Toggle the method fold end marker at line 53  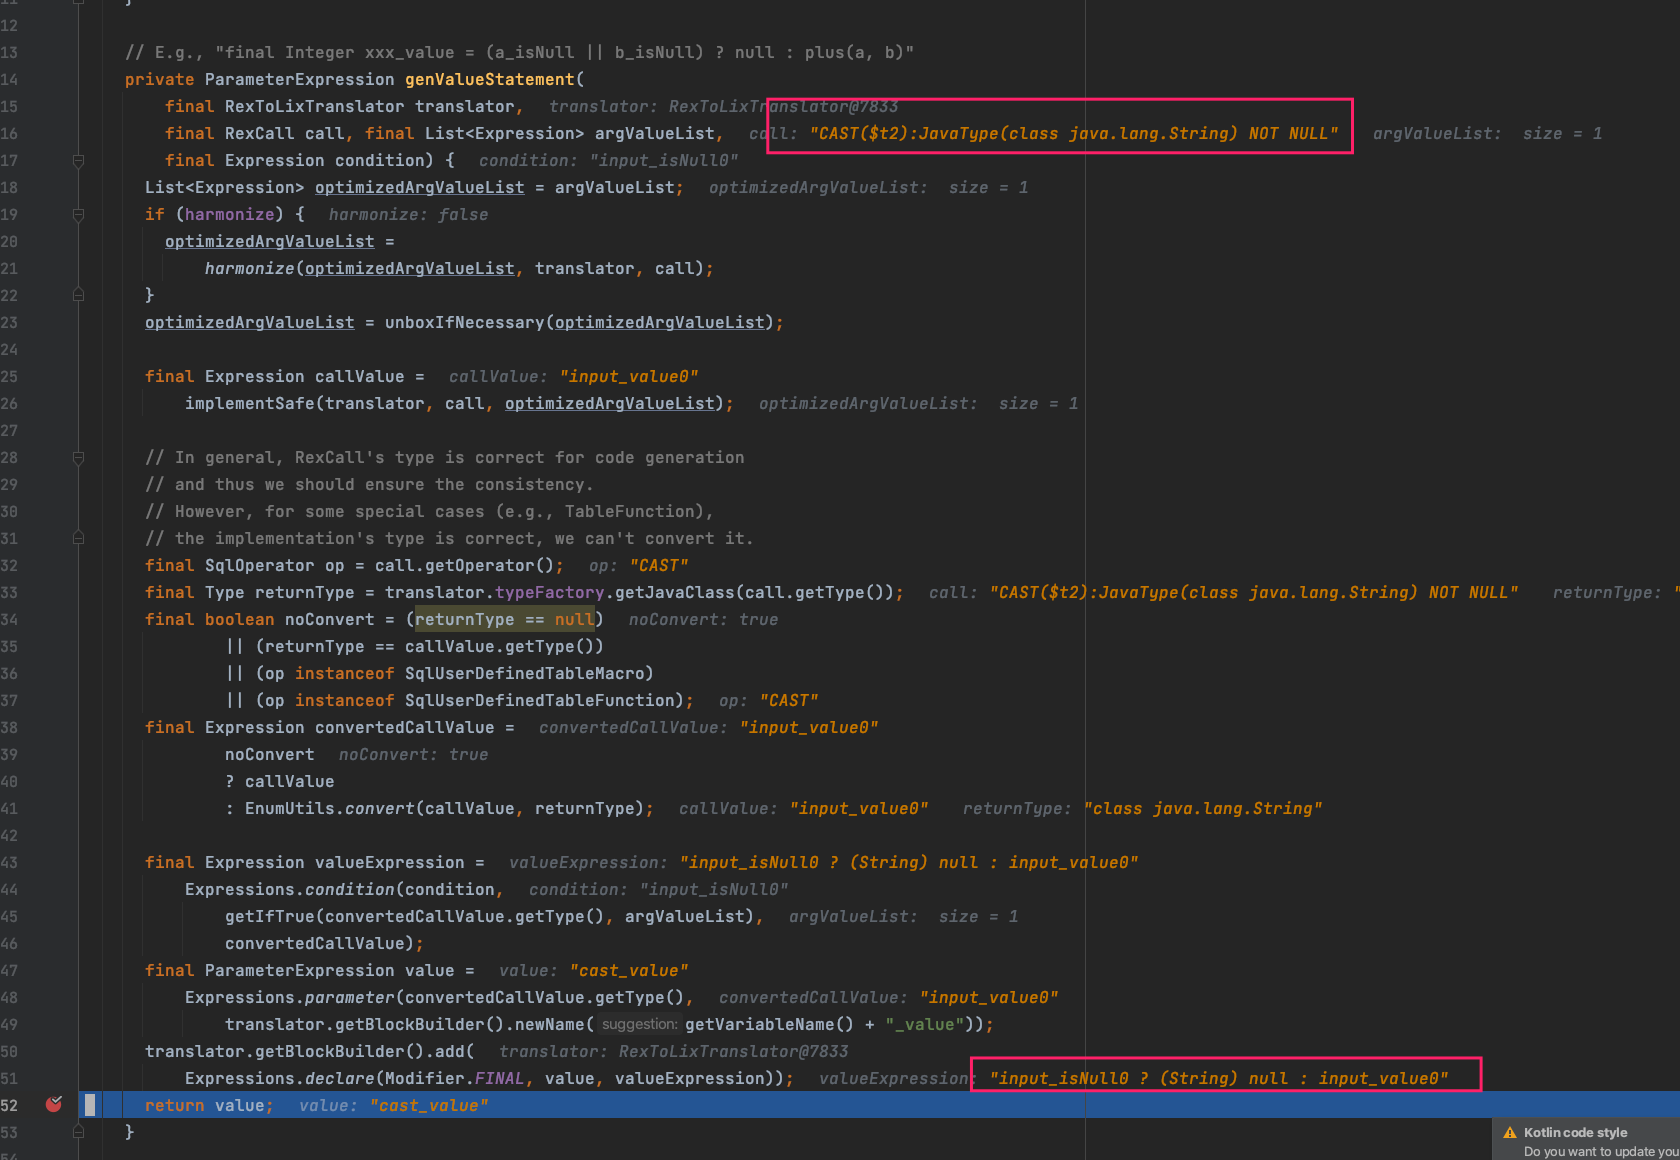point(78,1132)
